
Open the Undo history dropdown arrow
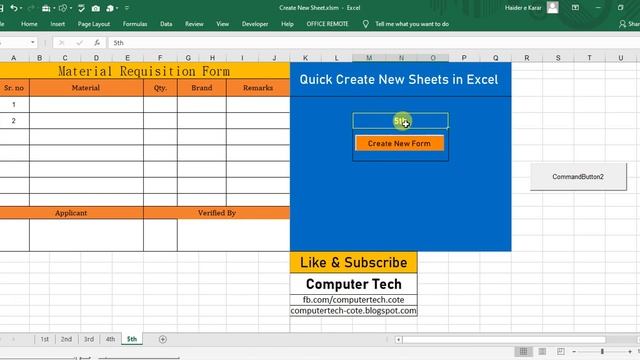[21, 8]
